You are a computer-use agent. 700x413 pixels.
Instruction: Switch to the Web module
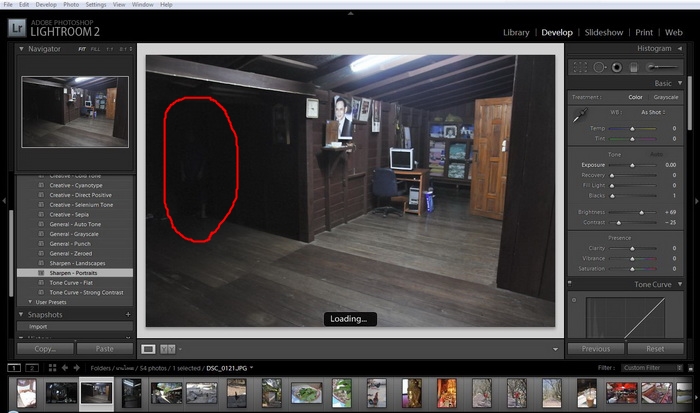[674, 32]
